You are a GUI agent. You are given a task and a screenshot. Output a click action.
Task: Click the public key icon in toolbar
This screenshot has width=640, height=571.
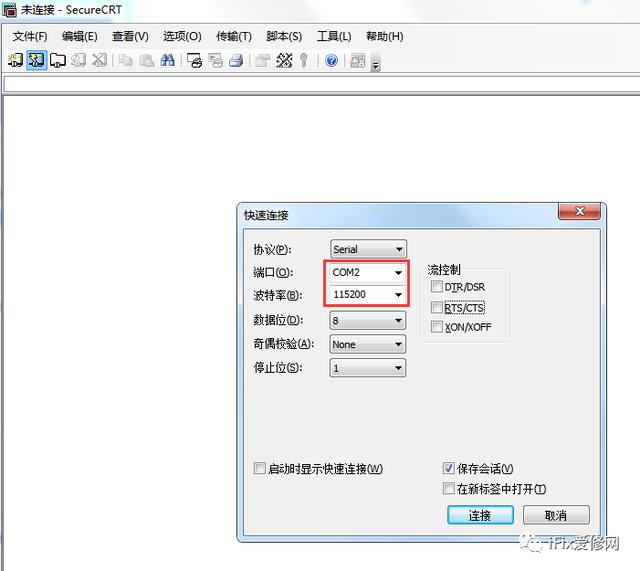point(304,60)
